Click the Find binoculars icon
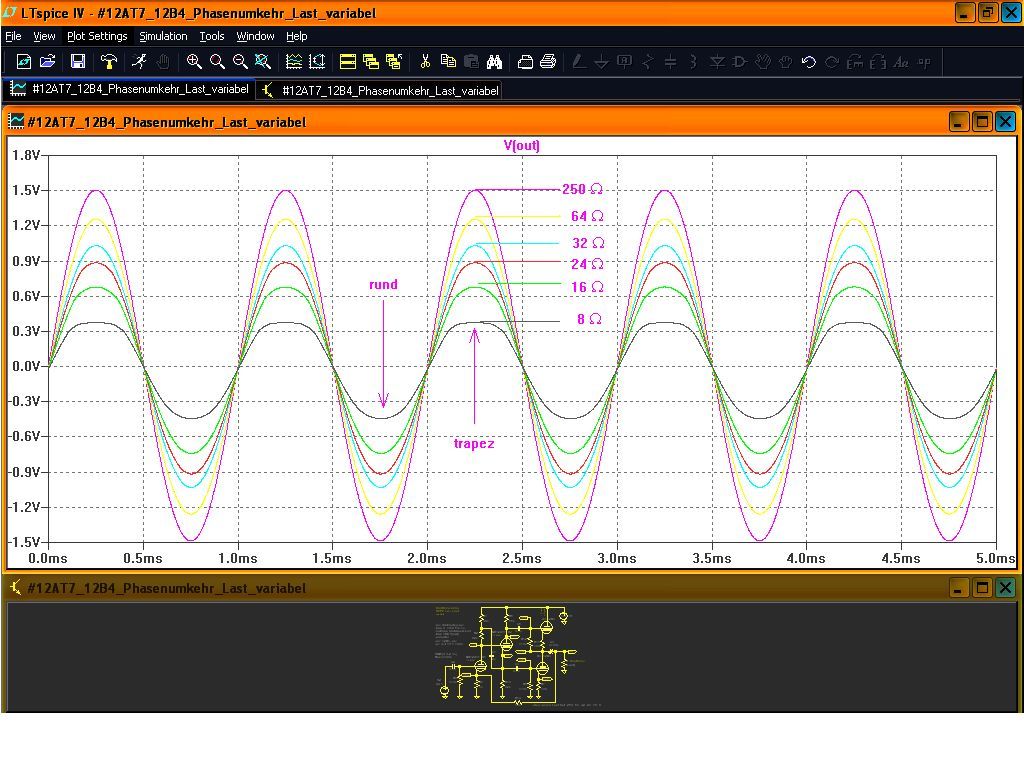The image size is (1024, 768). (494, 62)
